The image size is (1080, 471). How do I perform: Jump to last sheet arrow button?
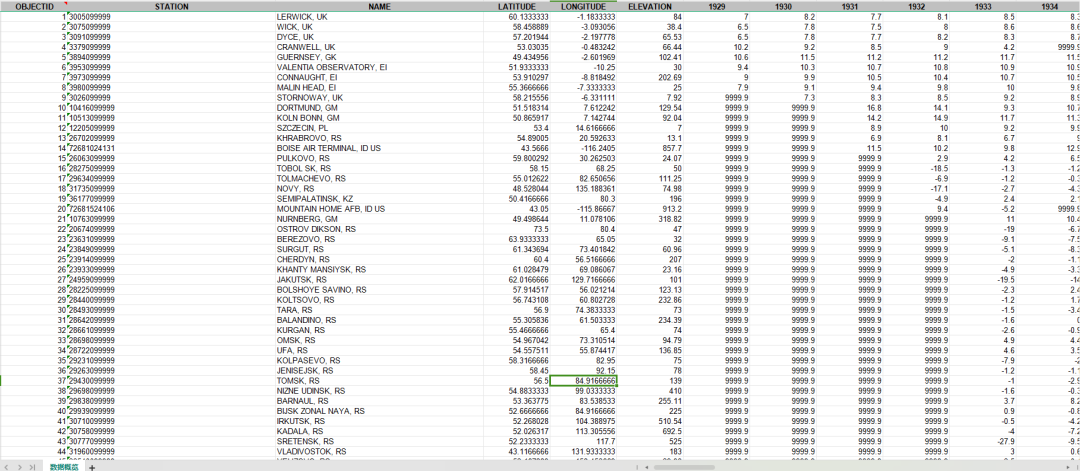tap(32, 467)
